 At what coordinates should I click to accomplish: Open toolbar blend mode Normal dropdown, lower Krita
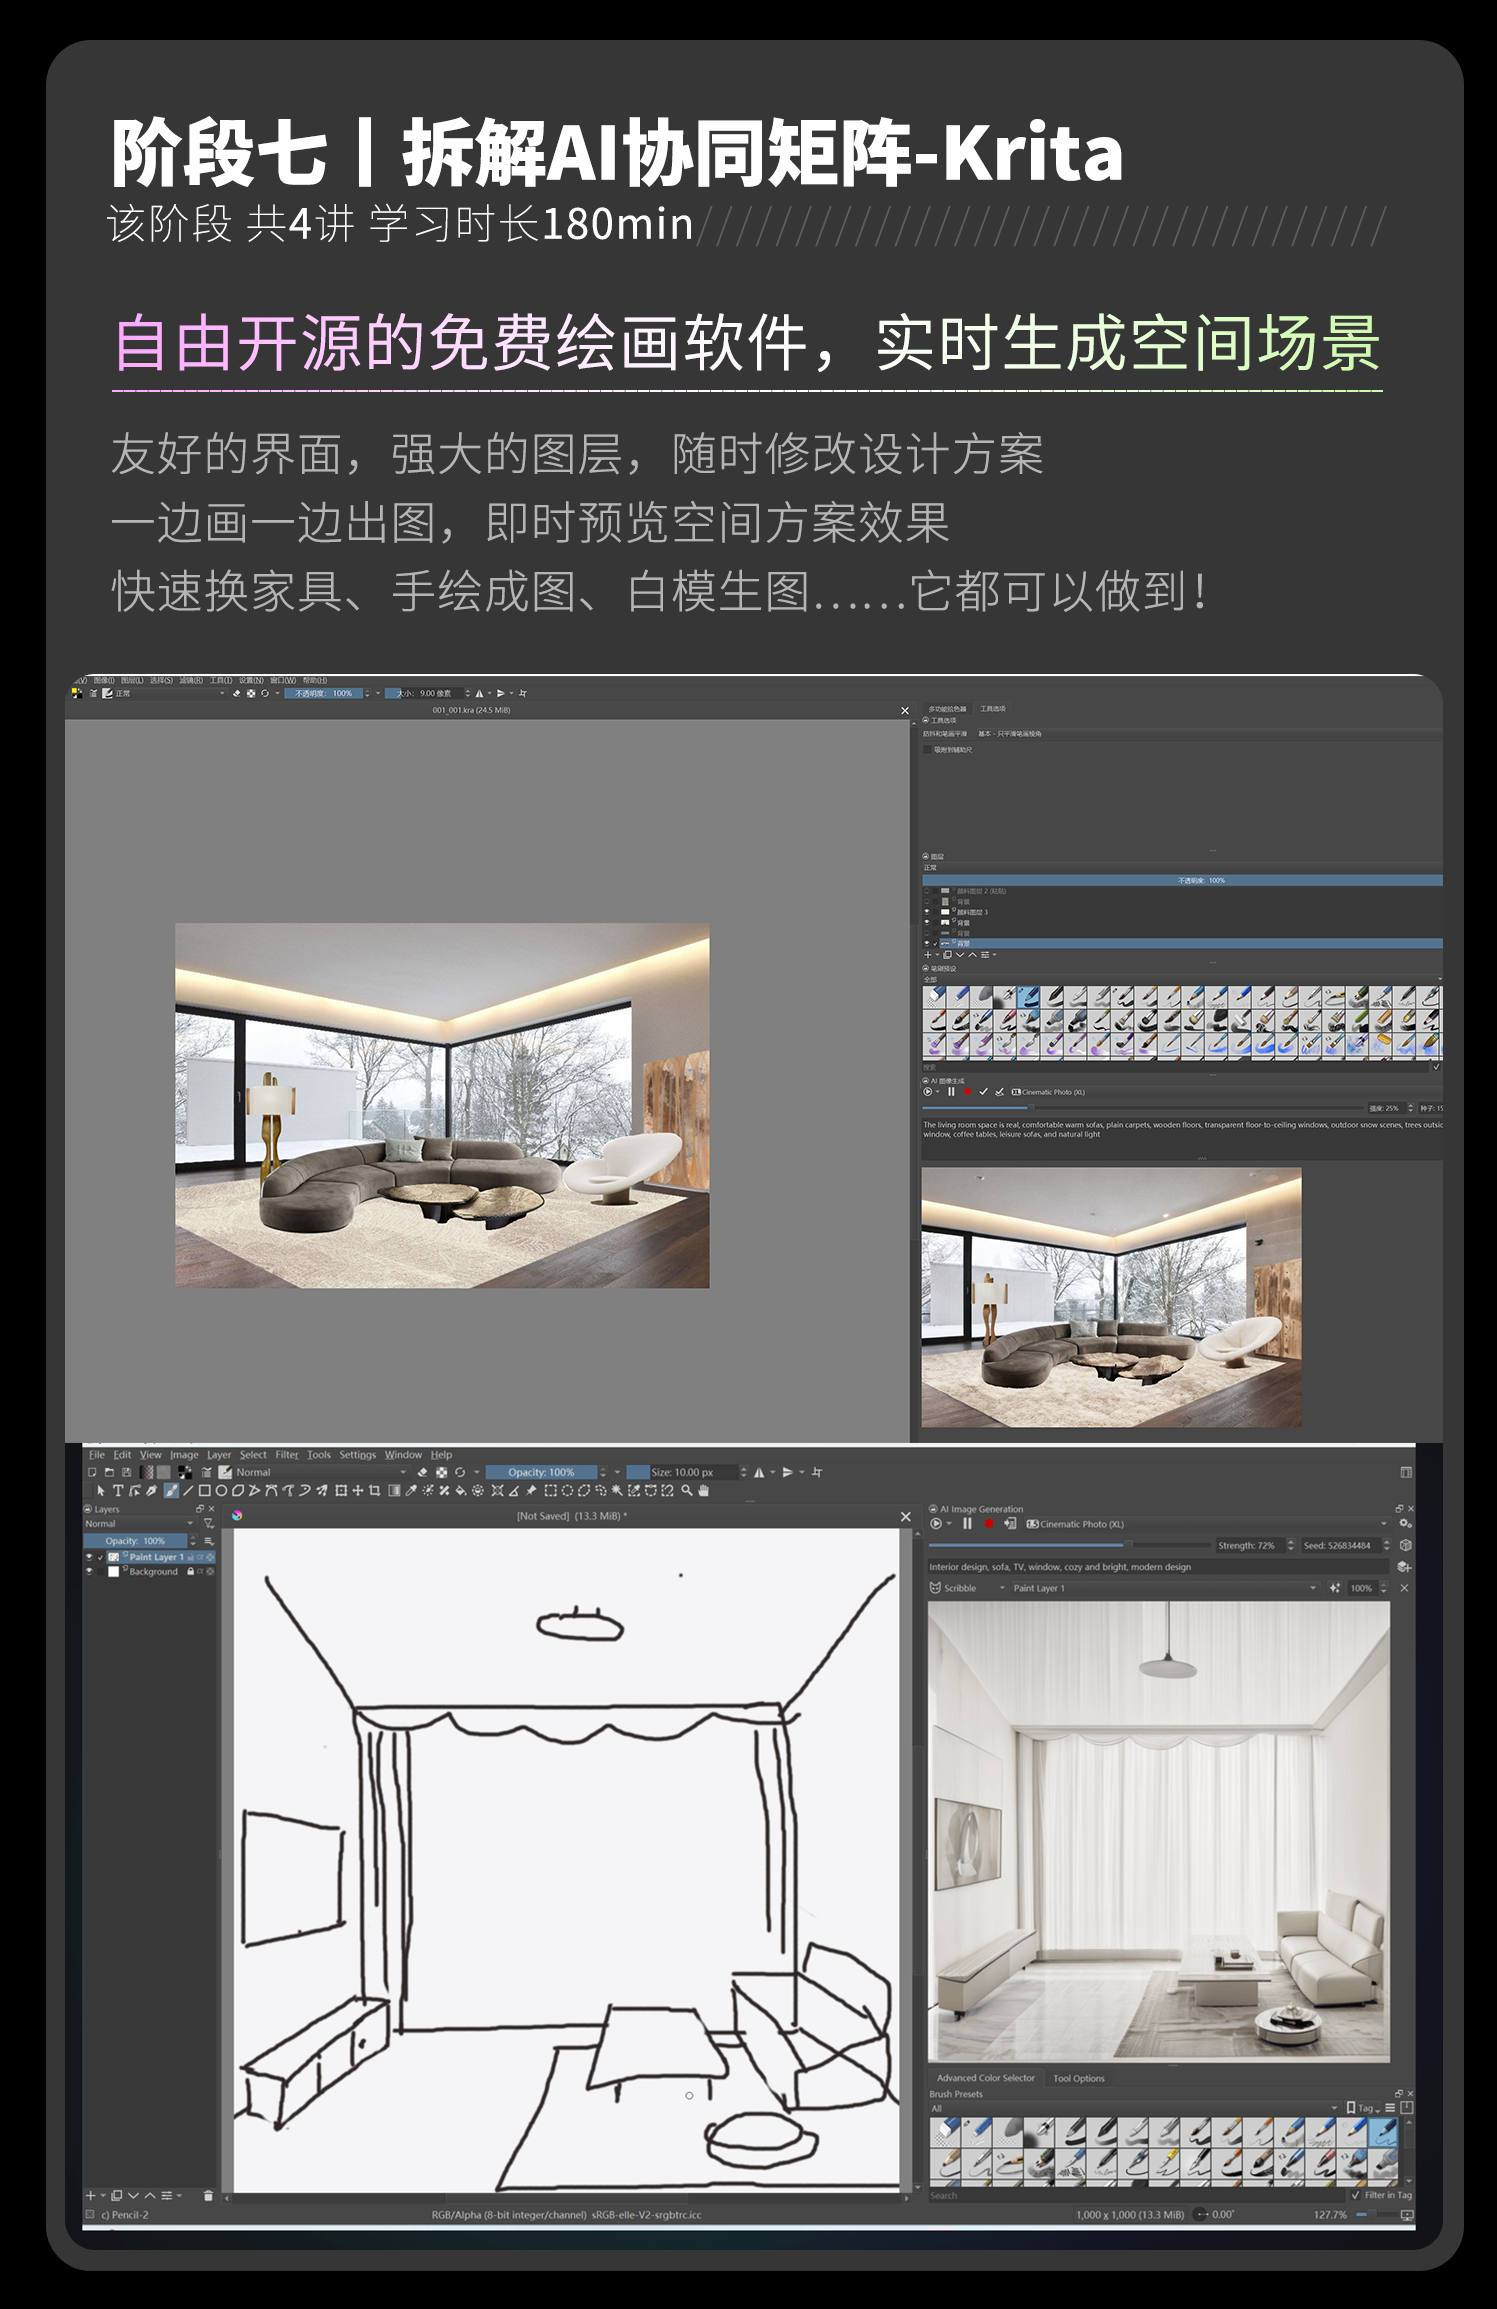tap(322, 1472)
